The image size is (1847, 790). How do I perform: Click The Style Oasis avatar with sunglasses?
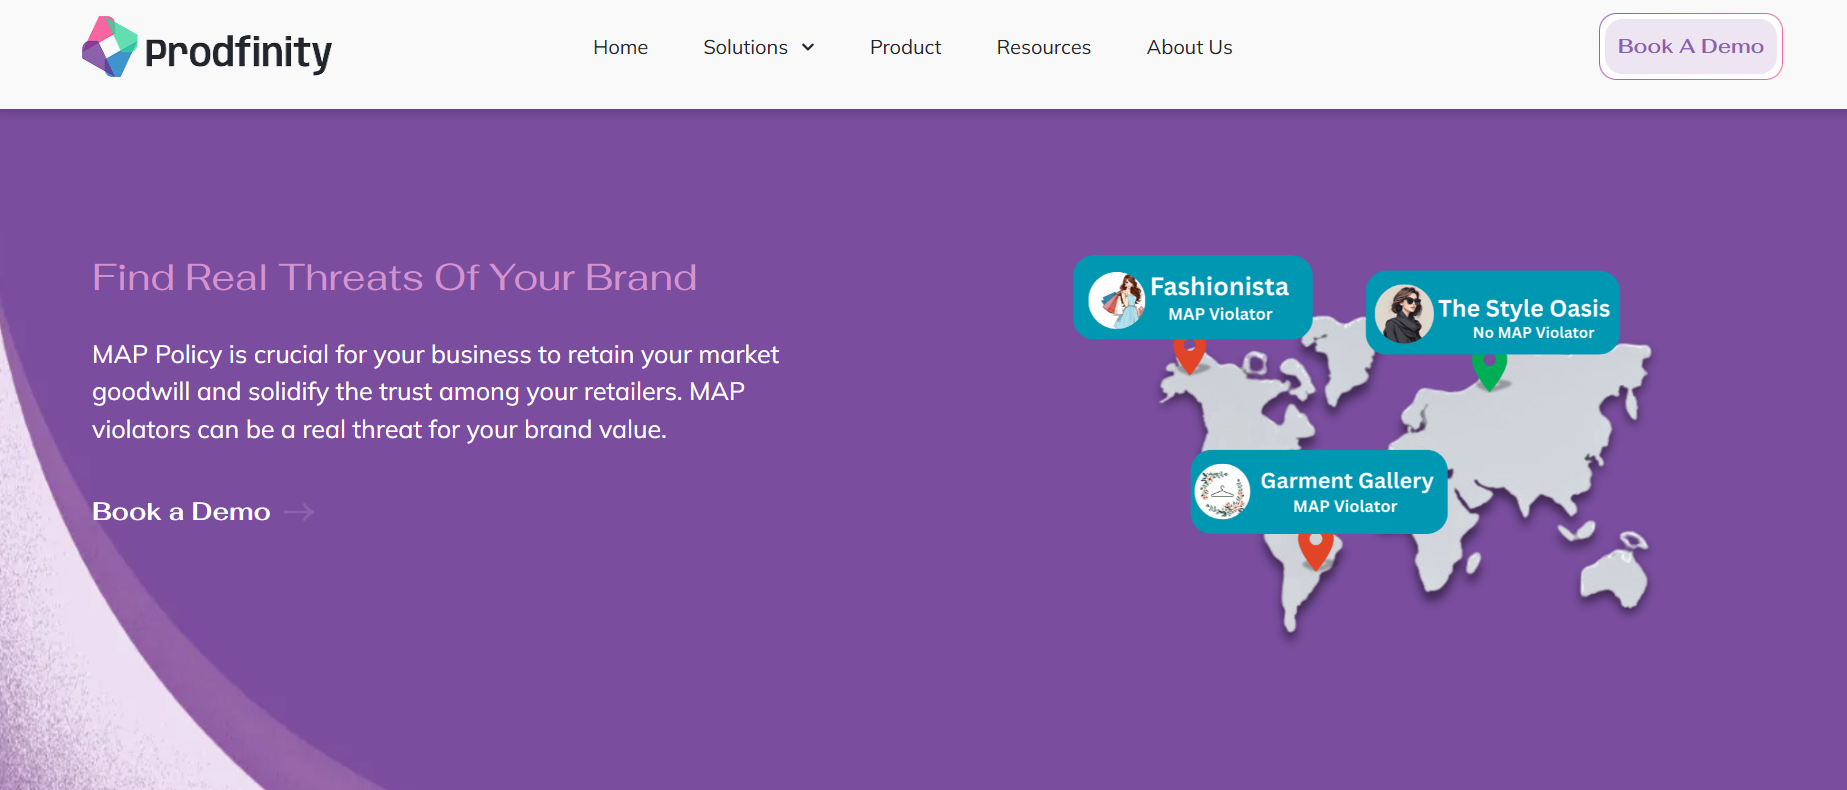tap(1403, 314)
